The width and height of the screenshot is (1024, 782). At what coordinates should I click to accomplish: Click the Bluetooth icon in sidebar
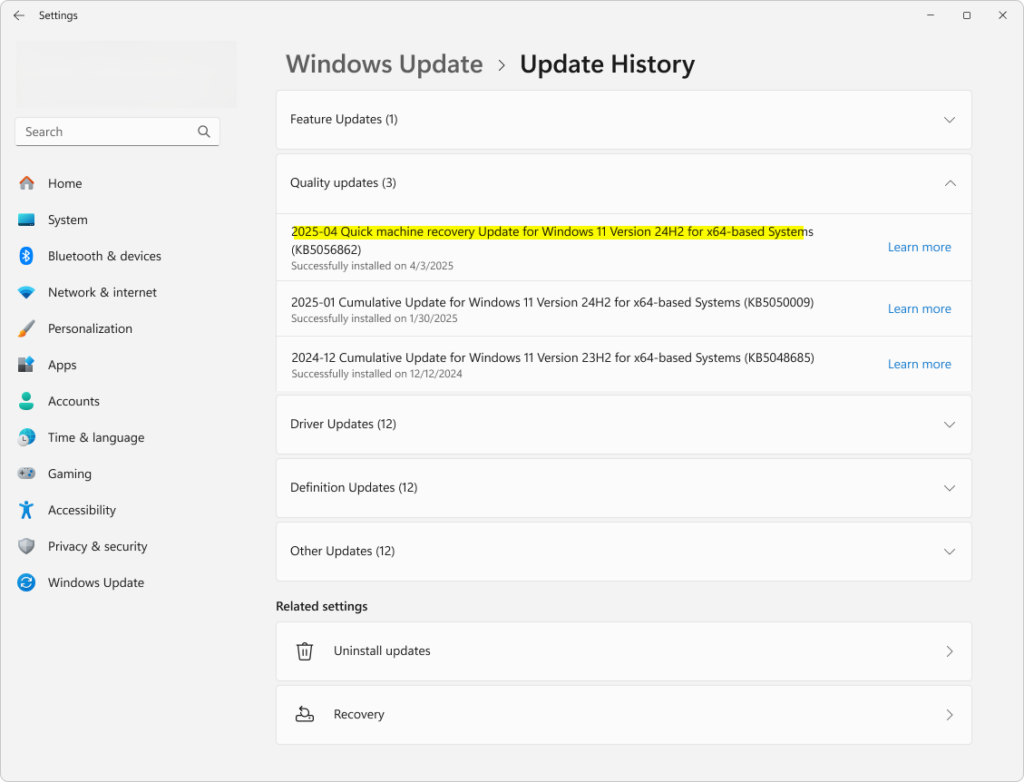click(x=26, y=256)
